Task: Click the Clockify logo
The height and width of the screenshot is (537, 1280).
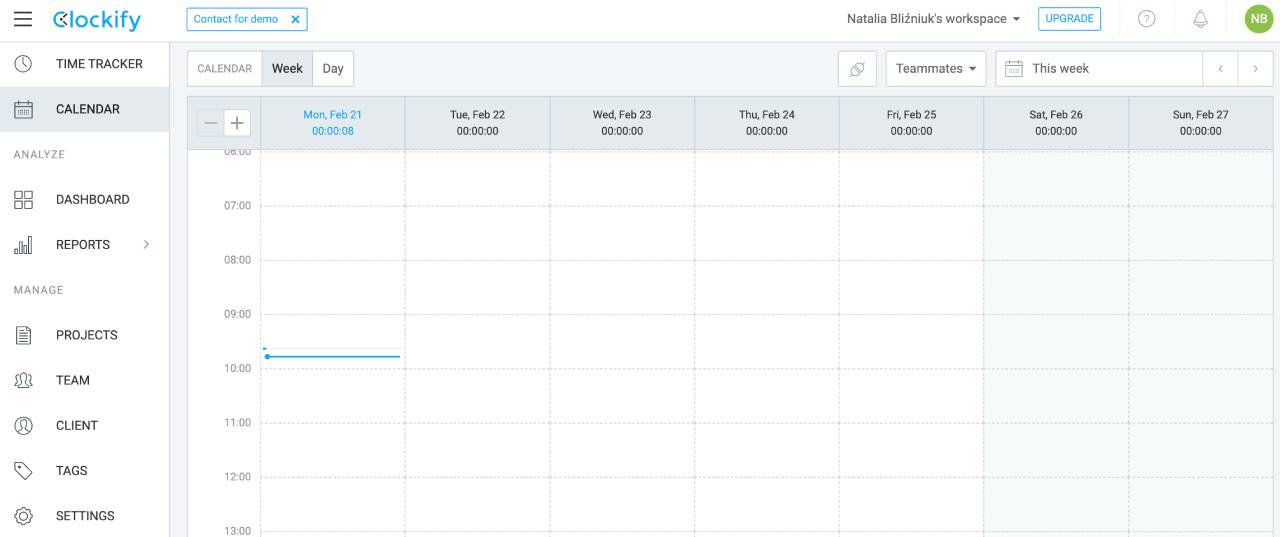Action: pos(97,20)
